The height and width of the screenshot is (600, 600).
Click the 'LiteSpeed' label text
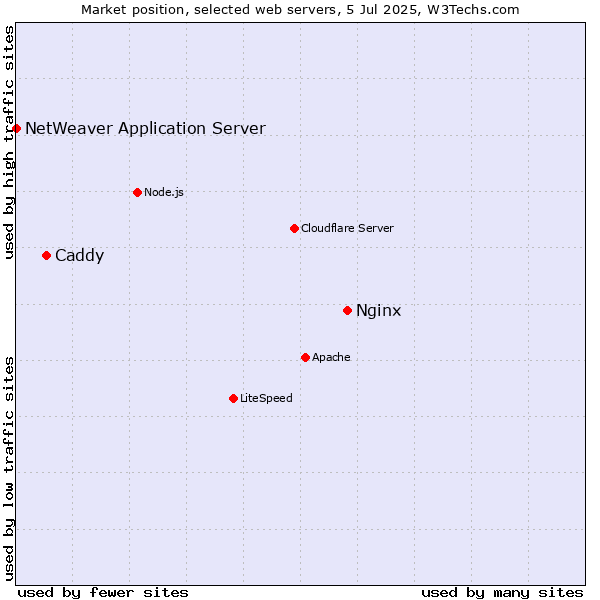pyautogui.click(x=266, y=399)
